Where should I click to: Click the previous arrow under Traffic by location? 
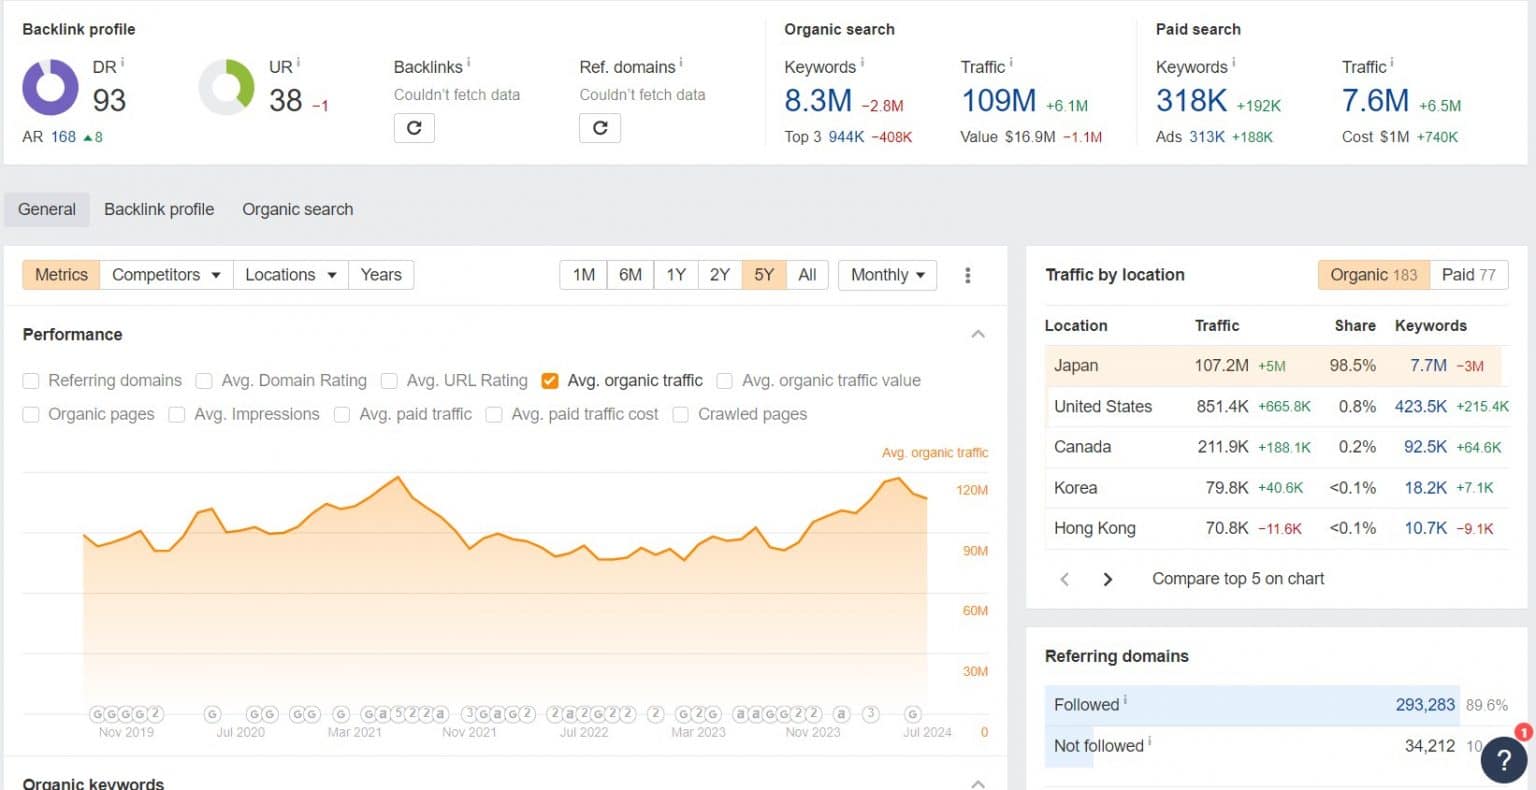click(1064, 578)
